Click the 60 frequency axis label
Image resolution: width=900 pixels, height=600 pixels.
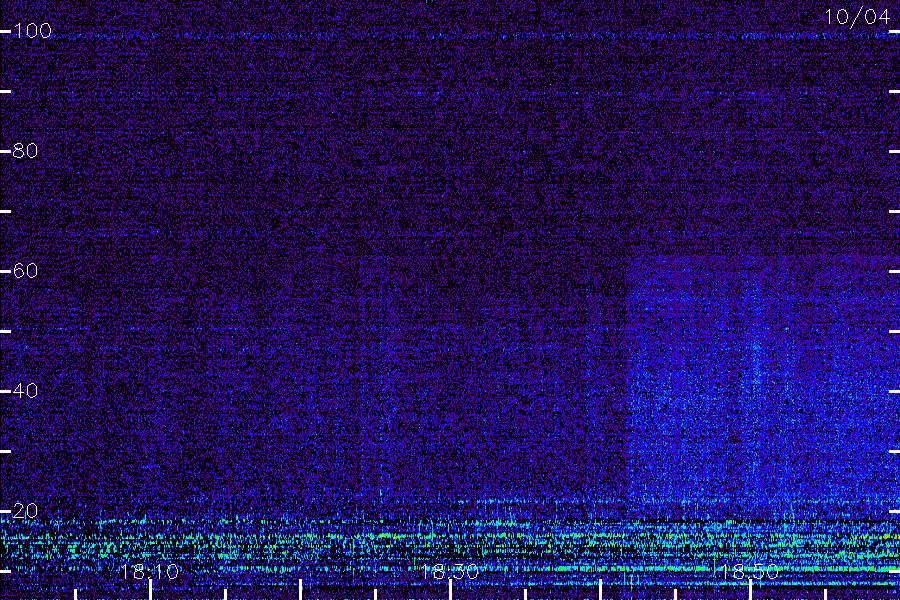(25, 271)
